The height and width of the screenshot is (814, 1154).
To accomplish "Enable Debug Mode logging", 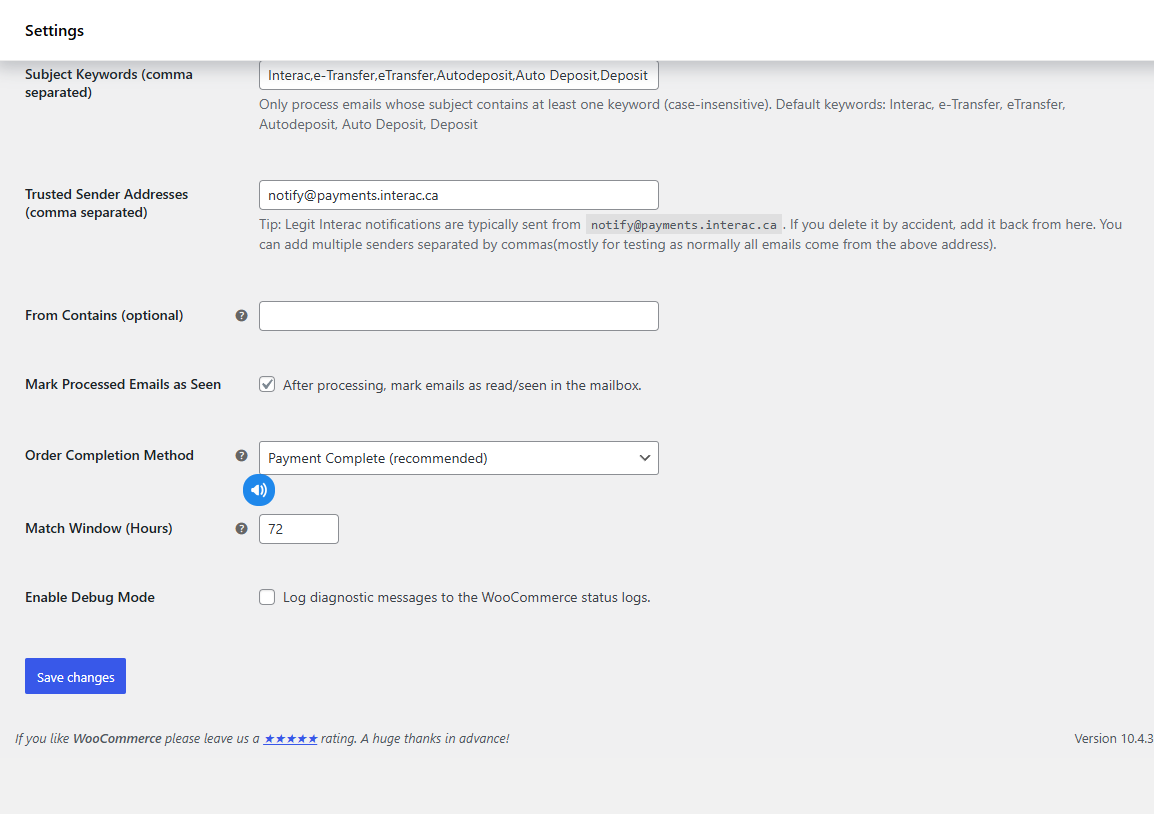I will coord(267,596).
